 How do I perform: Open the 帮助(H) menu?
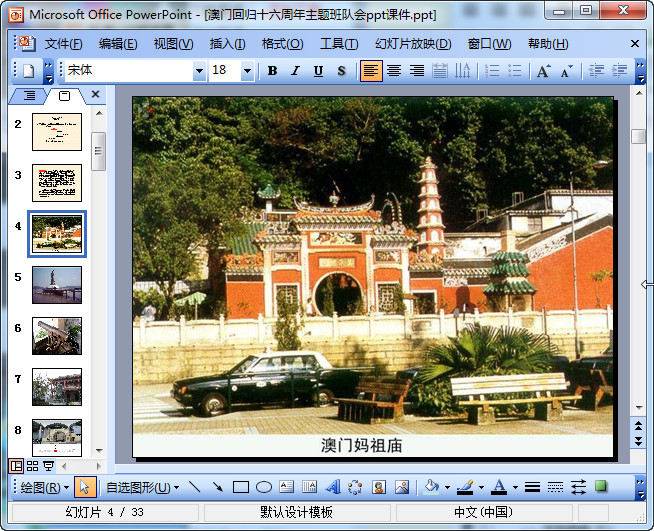coord(548,44)
